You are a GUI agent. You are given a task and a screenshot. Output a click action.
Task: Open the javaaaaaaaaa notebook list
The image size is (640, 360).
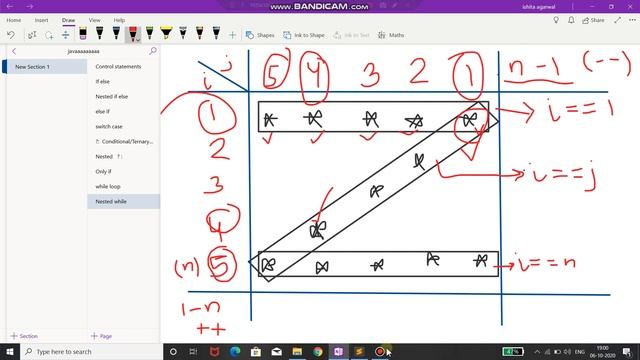pos(83,51)
